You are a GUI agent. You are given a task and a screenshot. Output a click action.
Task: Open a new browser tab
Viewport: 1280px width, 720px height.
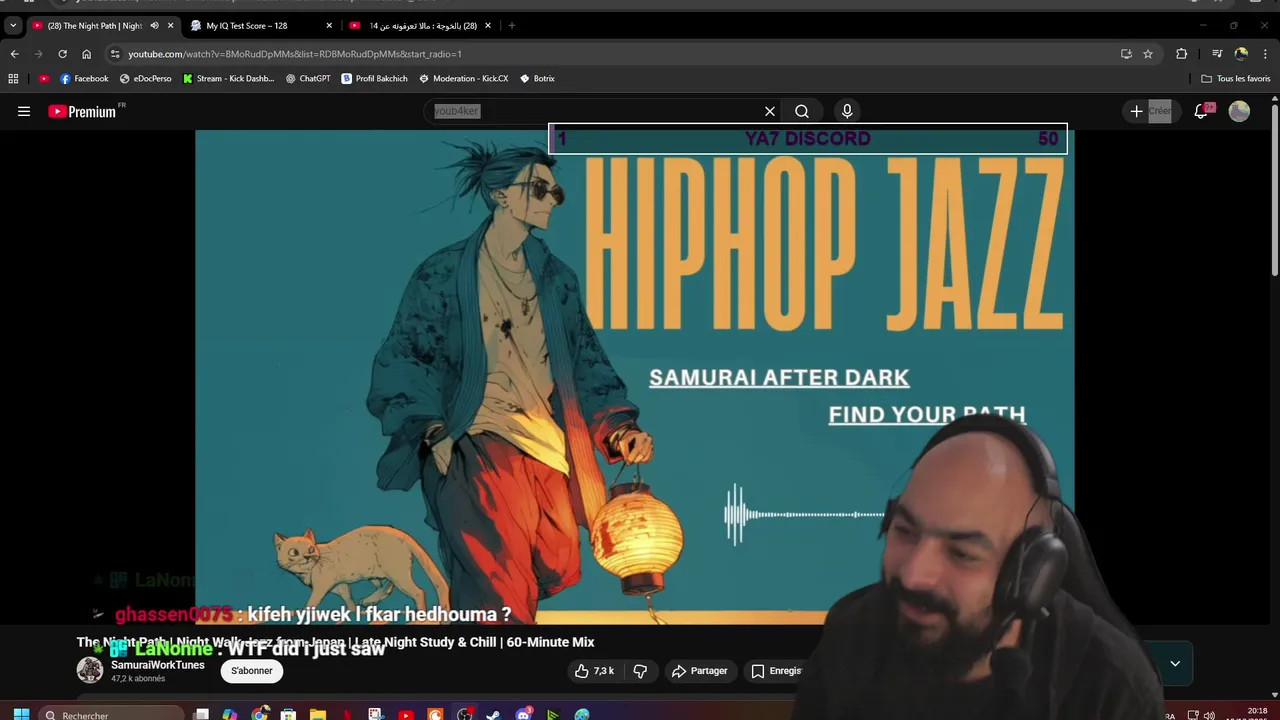[x=512, y=26]
